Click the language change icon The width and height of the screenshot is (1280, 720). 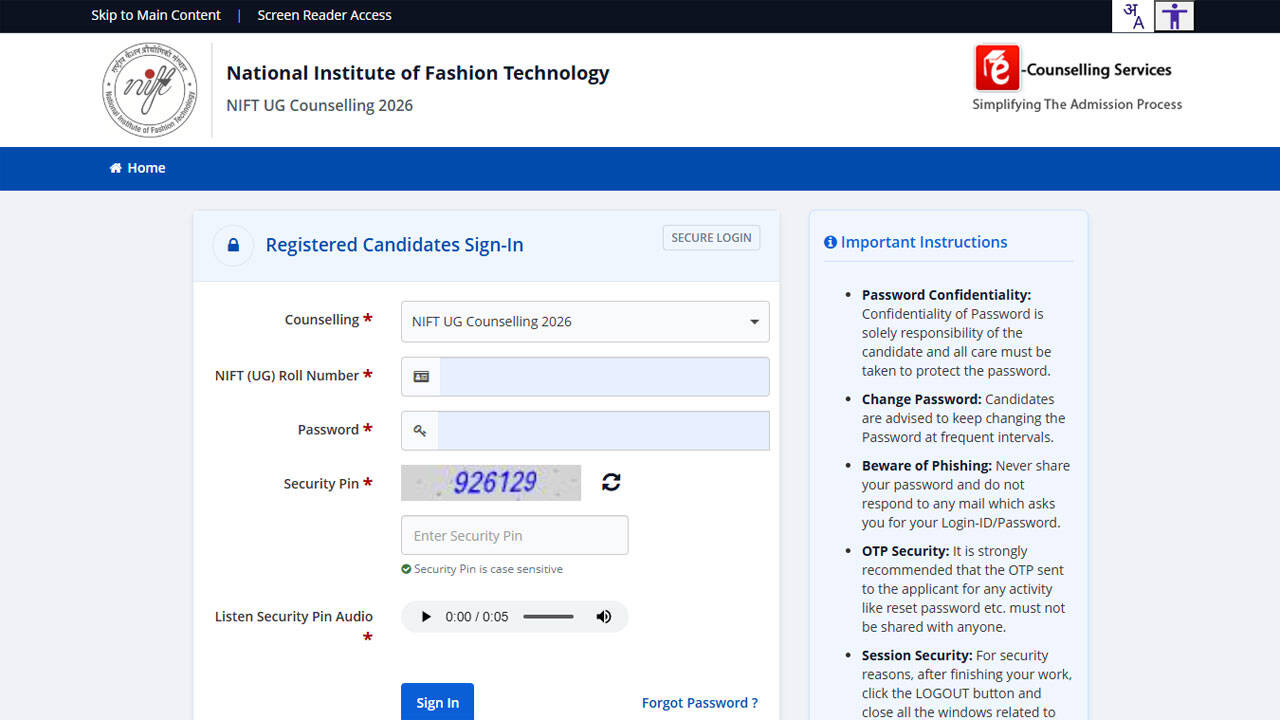pos(1132,16)
